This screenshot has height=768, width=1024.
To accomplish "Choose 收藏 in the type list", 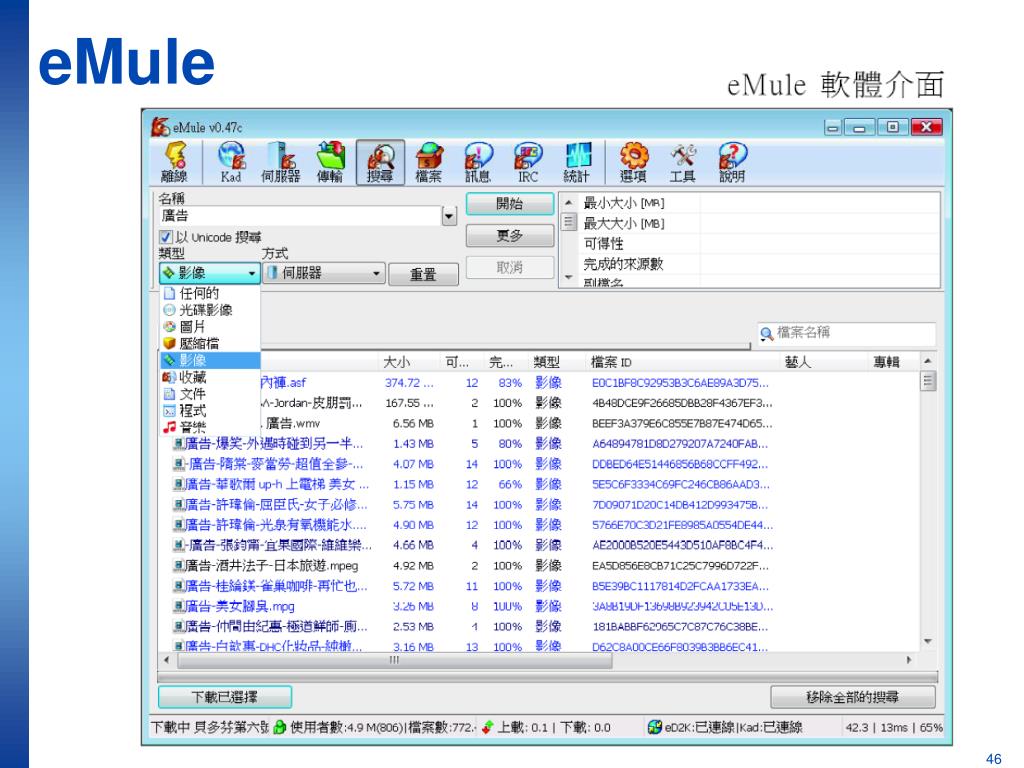I will (210, 377).
